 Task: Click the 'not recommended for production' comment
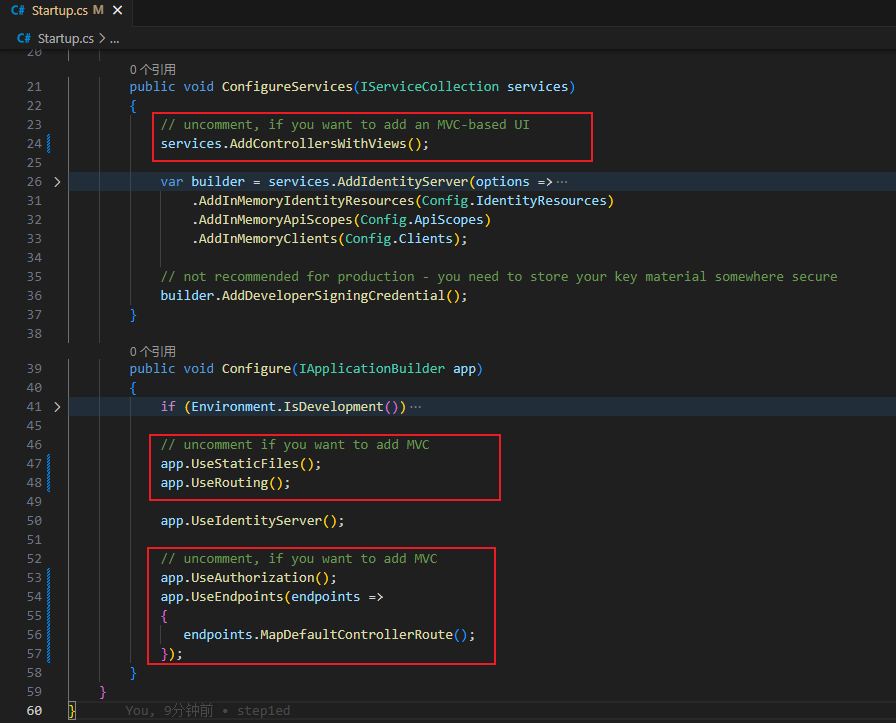click(499, 277)
